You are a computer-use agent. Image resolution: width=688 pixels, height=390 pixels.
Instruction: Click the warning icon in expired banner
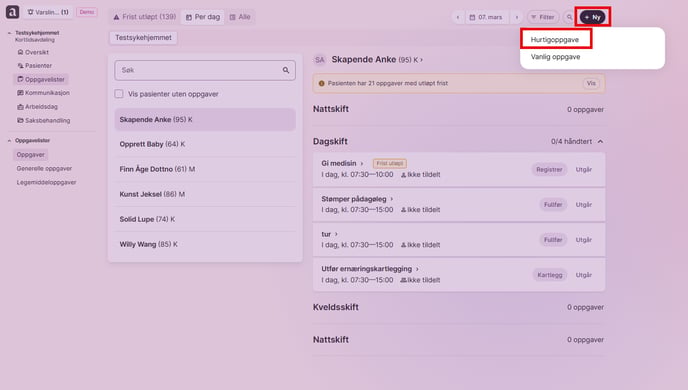point(322,83)
